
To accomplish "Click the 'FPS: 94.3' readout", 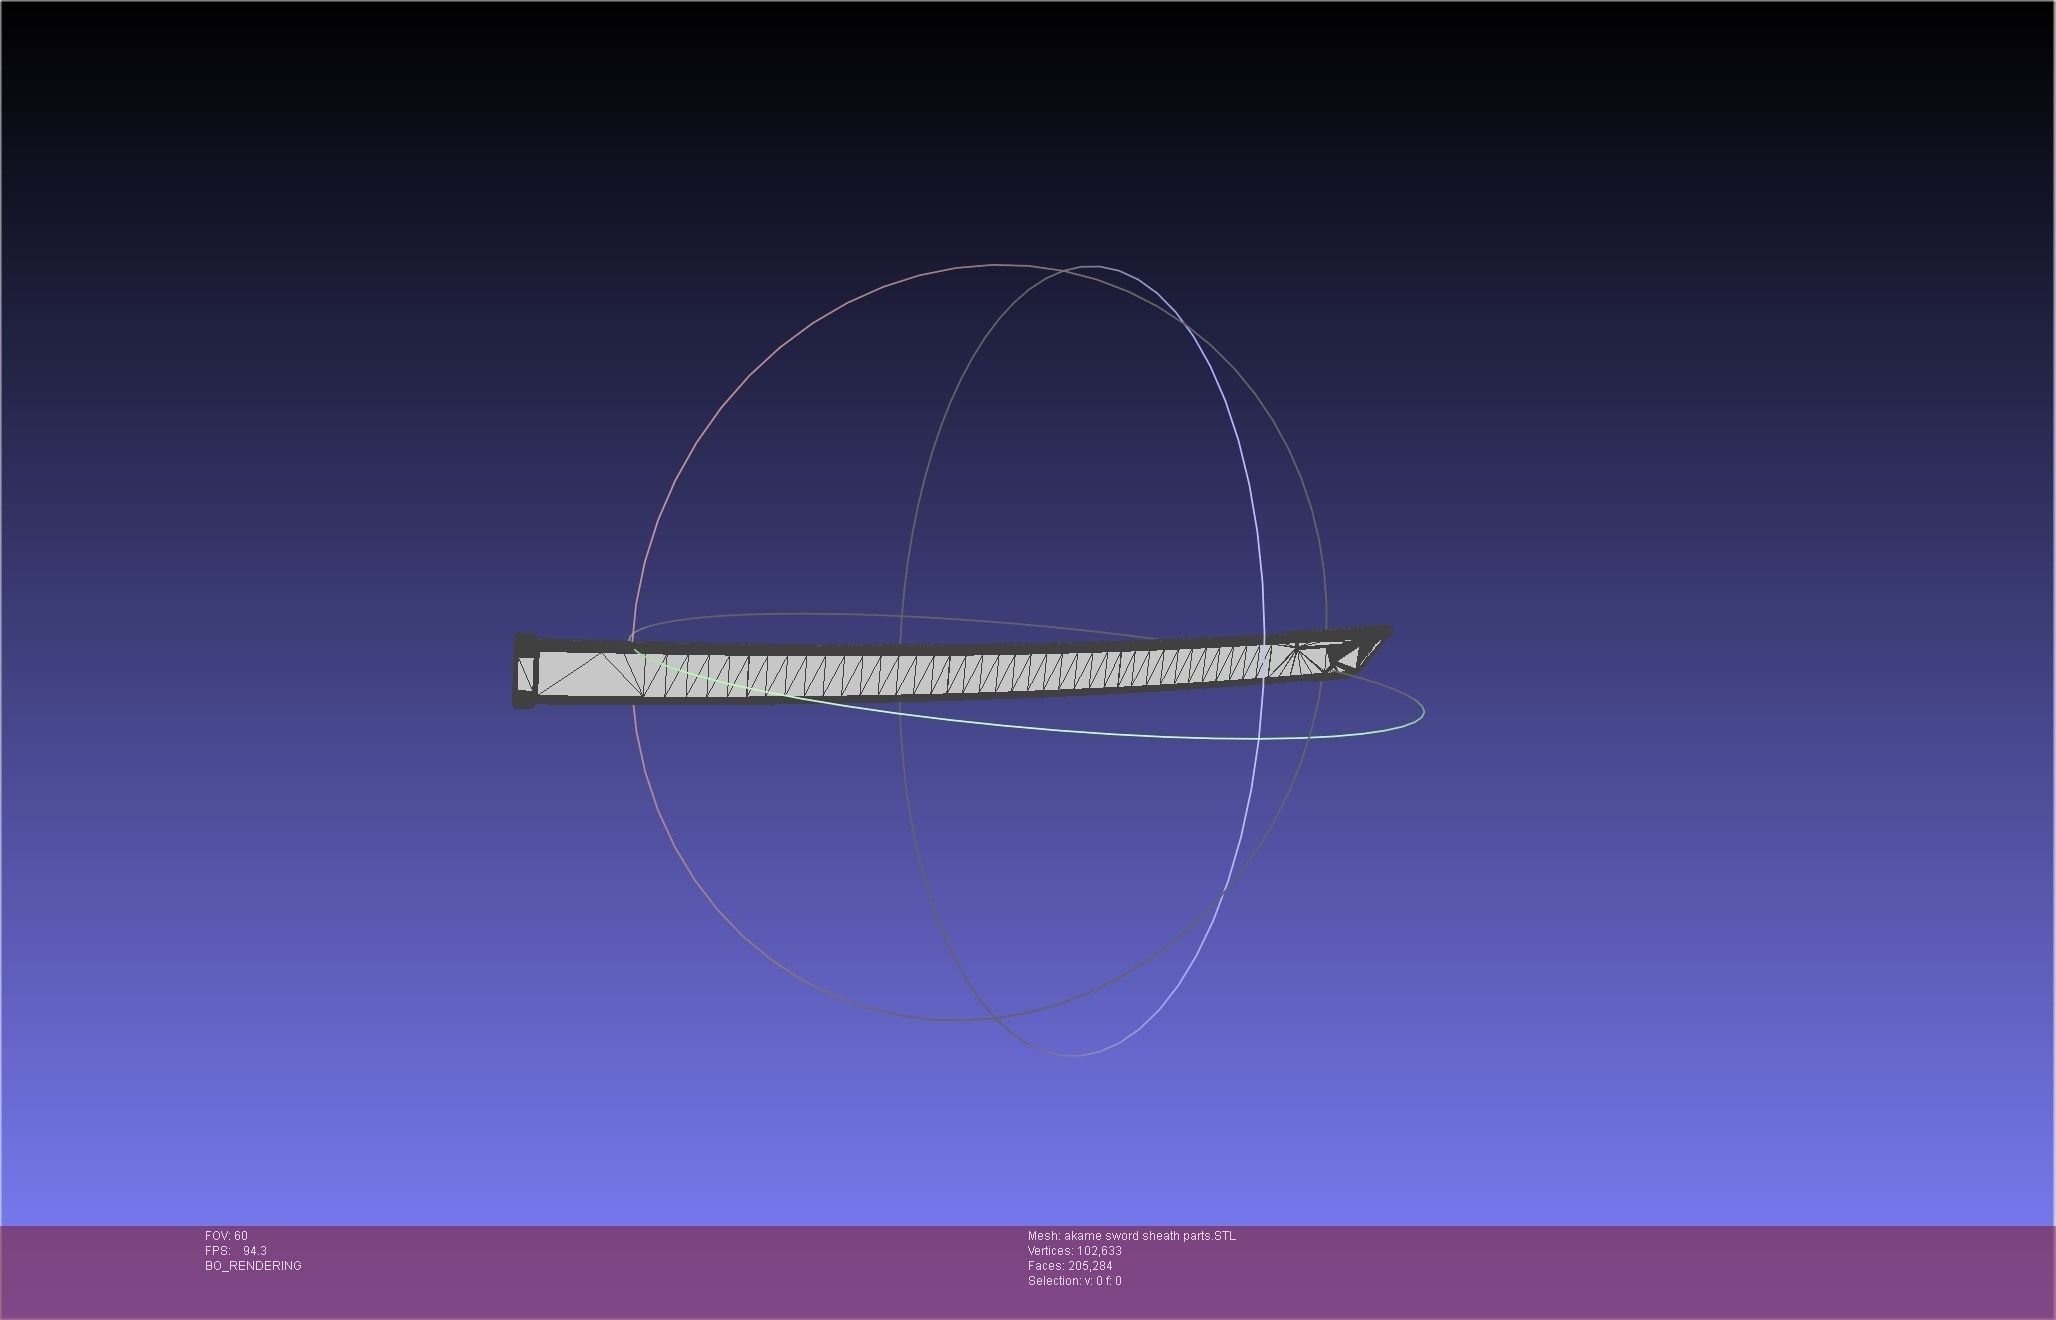I will pyautogui.click(x=236, y=1251).
